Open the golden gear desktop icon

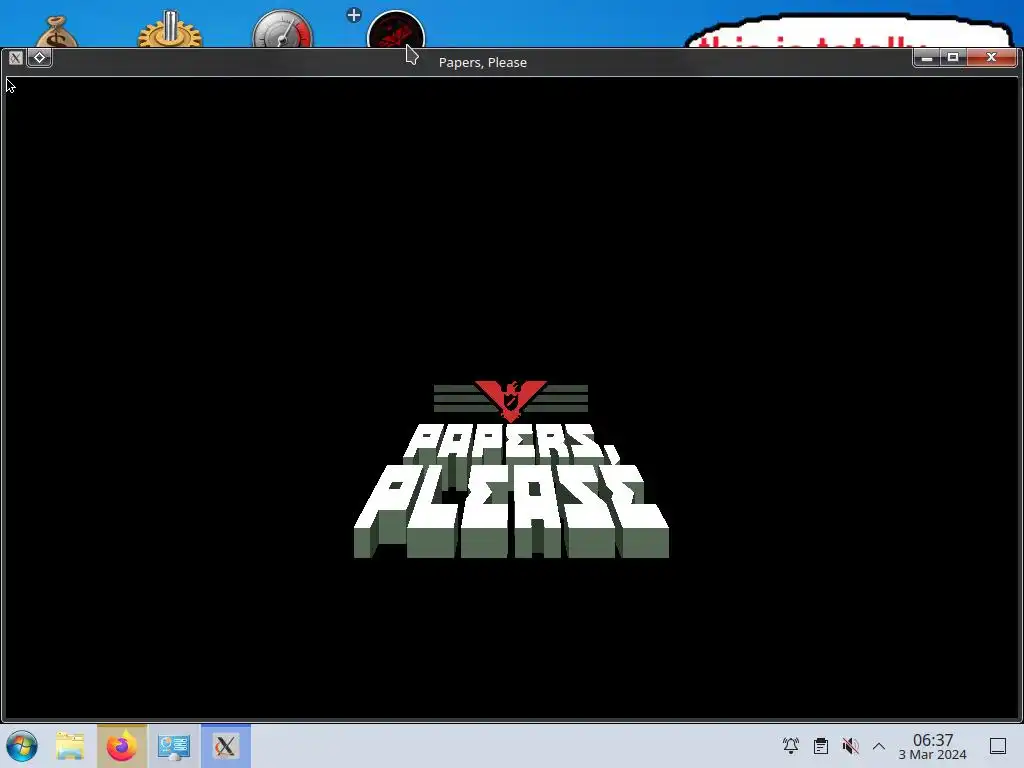(170, 29)
